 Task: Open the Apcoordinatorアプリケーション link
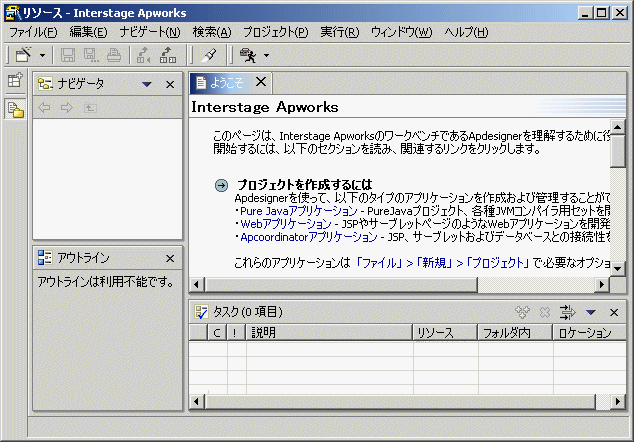[309, 237]
